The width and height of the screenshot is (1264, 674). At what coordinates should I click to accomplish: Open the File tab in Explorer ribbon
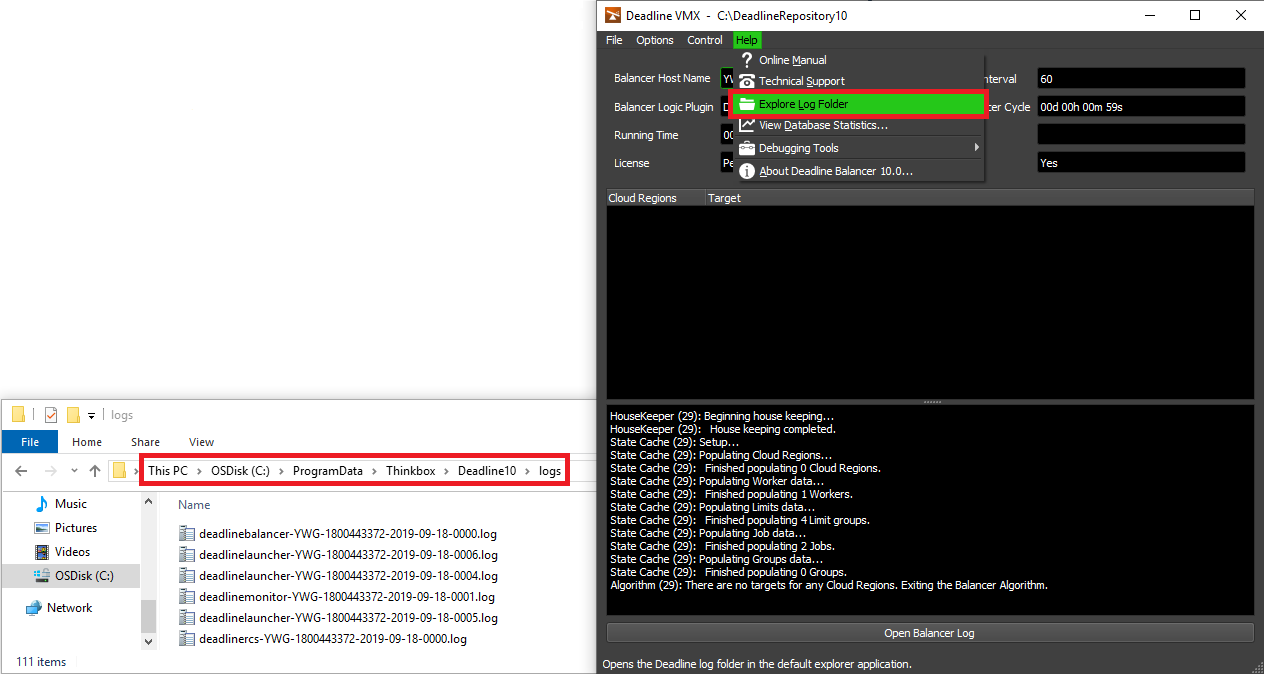pos(30,442)
